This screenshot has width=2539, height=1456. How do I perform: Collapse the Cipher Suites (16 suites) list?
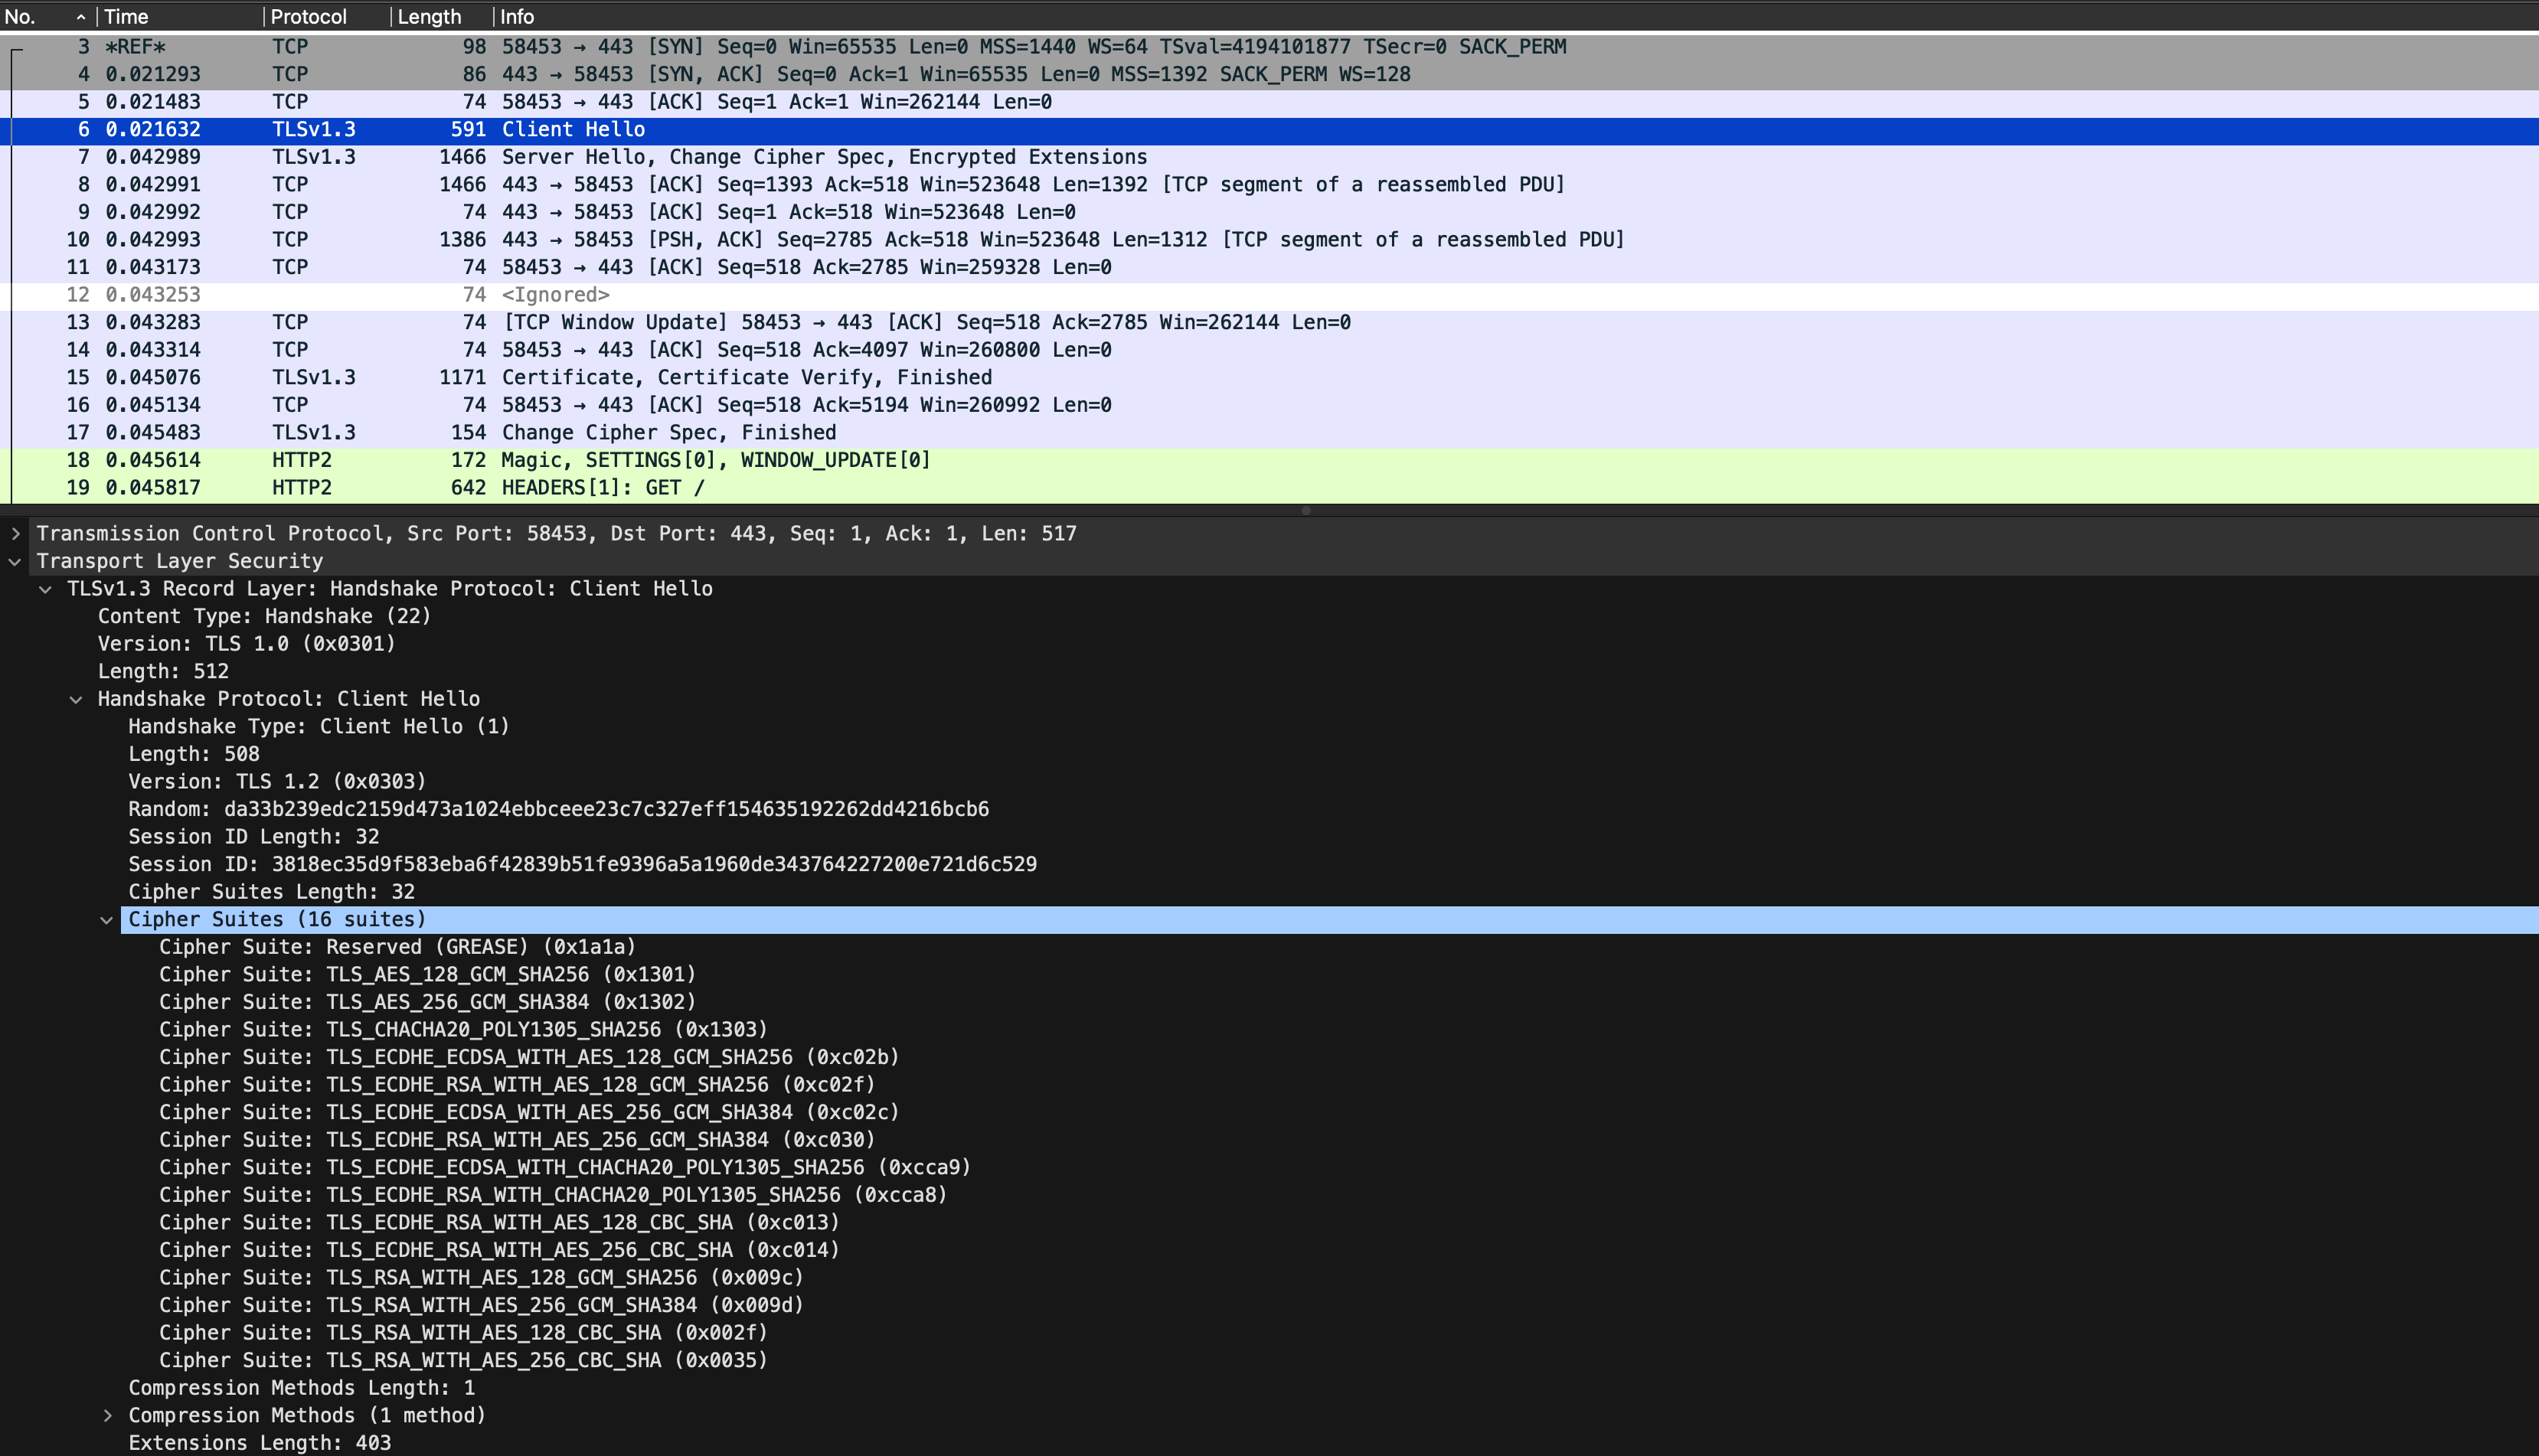pyautogui.click(x=107, y=920)
